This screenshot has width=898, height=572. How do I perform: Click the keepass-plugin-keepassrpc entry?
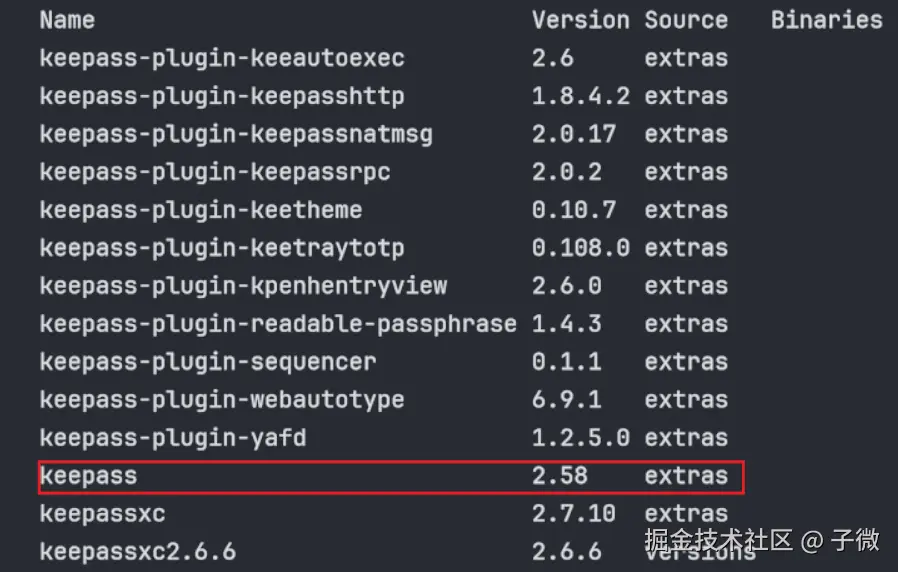[x=215, y=172]
